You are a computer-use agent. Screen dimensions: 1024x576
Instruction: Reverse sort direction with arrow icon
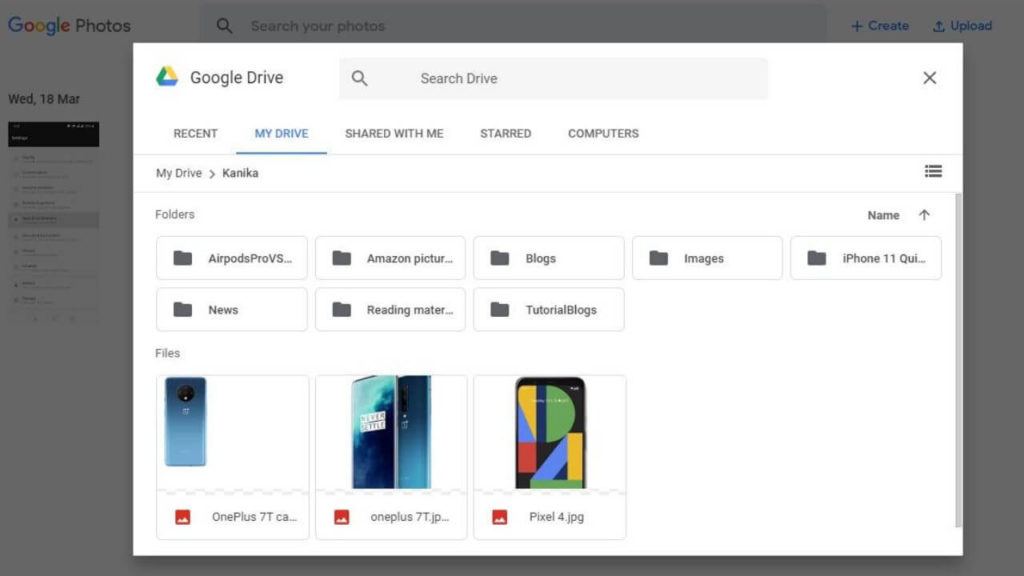[x=924, y=215]
